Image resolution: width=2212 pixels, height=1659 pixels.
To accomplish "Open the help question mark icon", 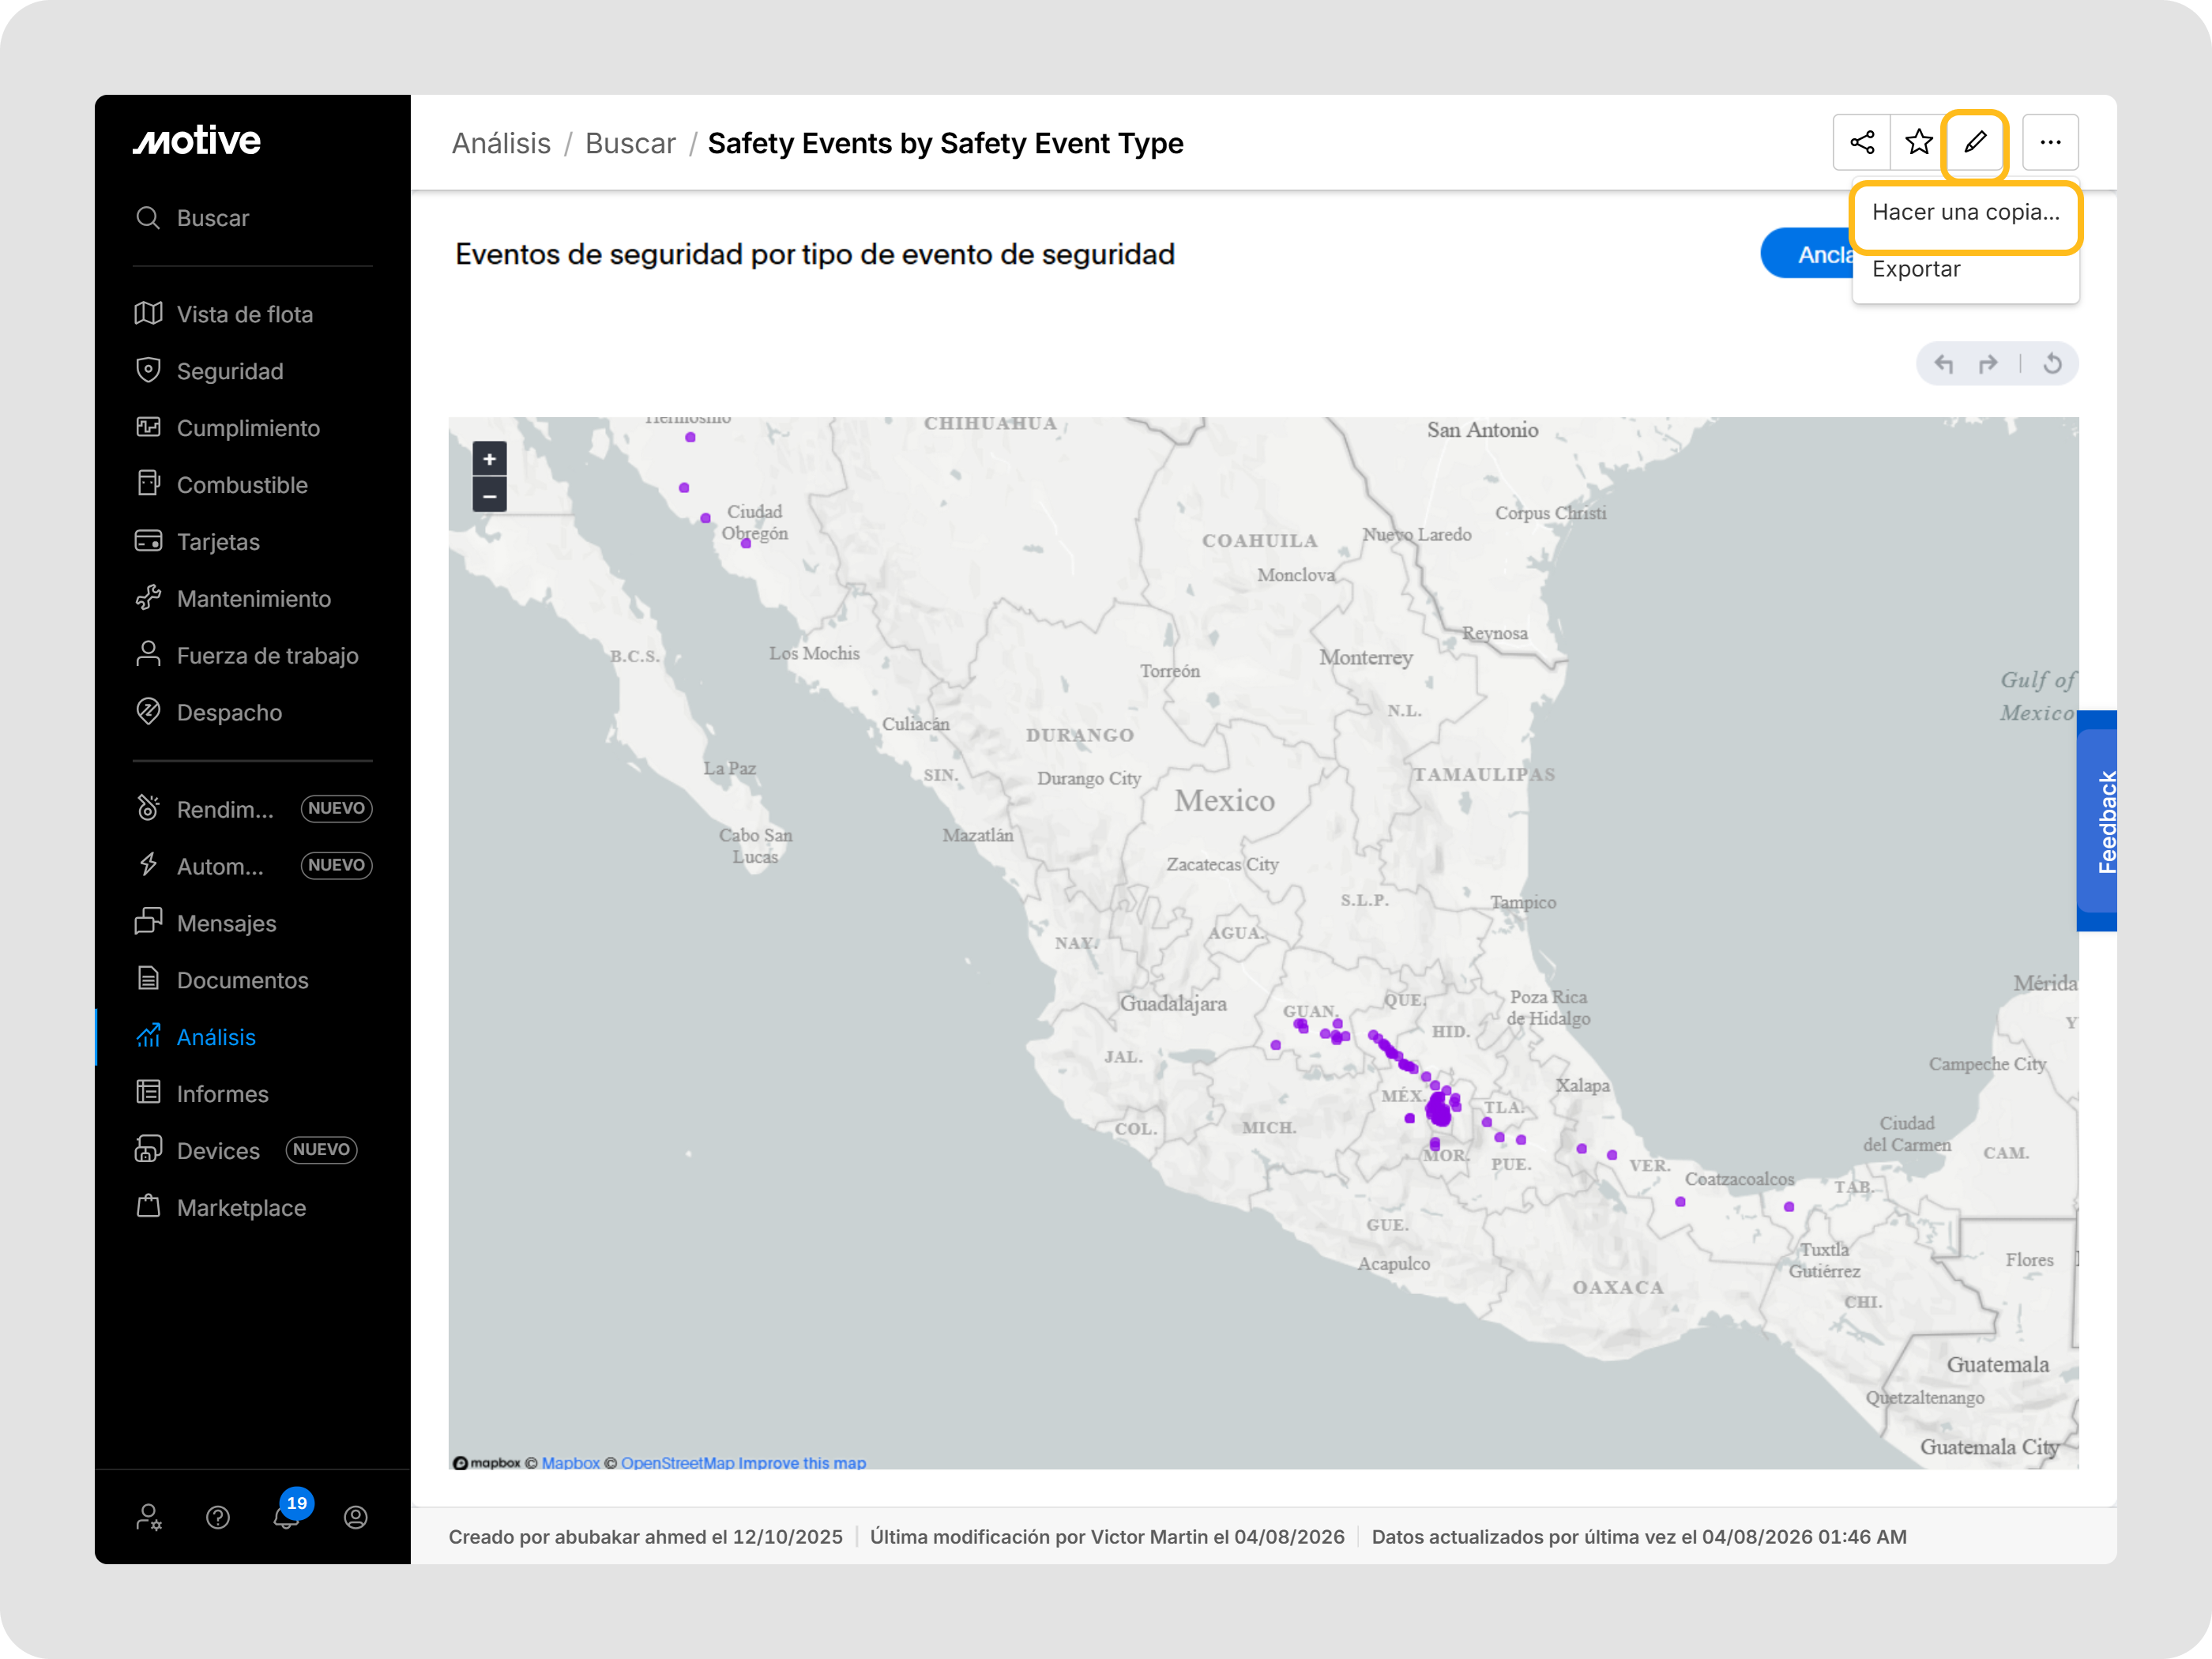I will [x=218, y=1517].
